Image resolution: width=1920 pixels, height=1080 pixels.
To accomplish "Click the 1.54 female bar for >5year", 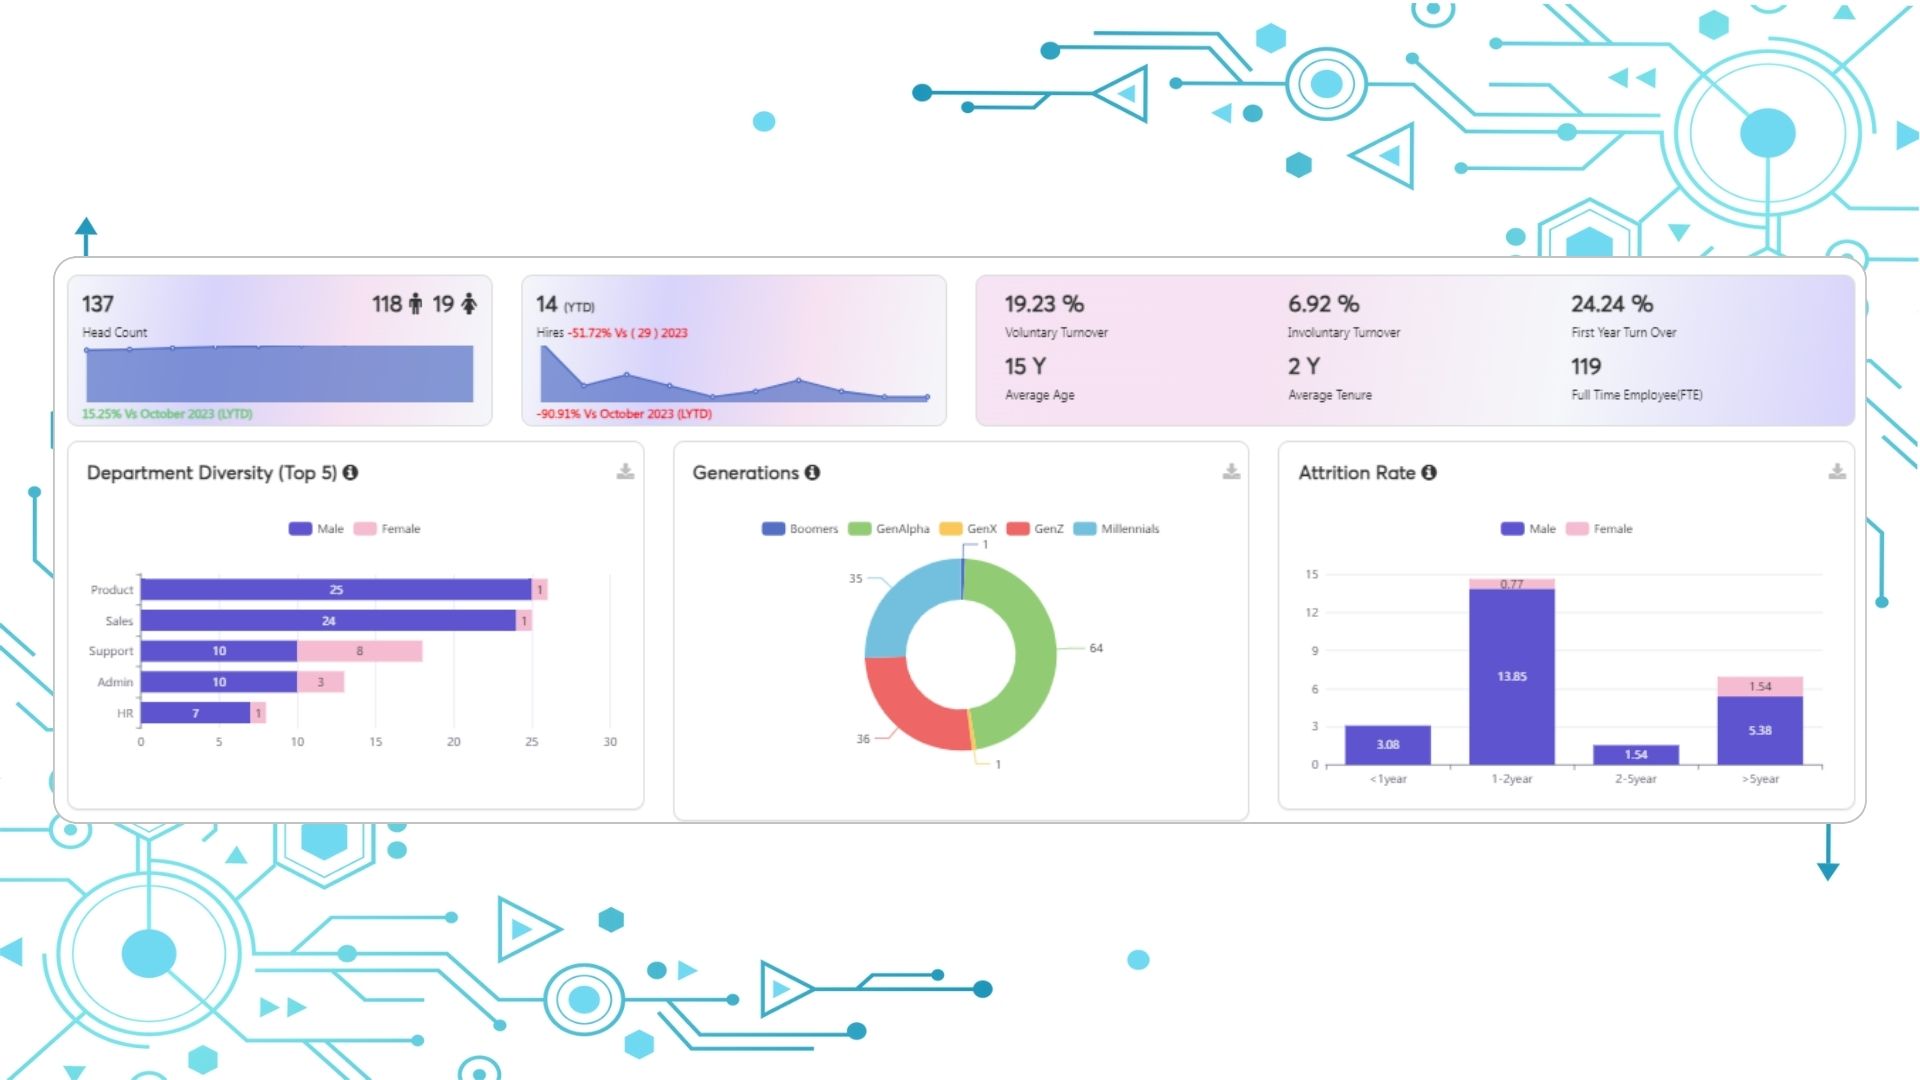I will (1760, 687).
